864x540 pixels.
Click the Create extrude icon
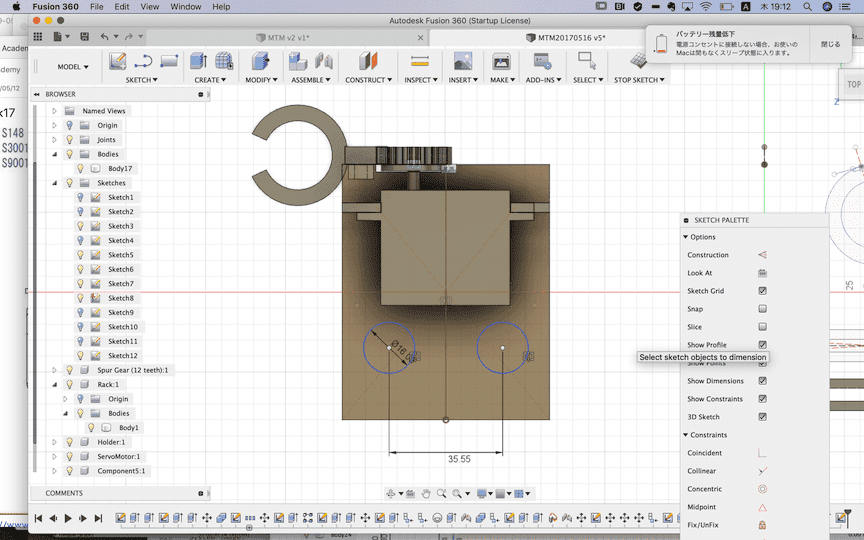pos(199,62)
